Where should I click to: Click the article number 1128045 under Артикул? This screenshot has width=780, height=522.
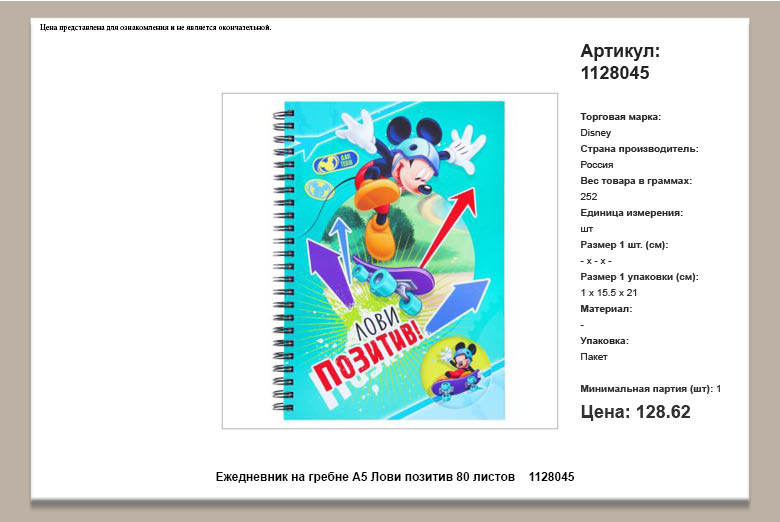tap(615, 73)
